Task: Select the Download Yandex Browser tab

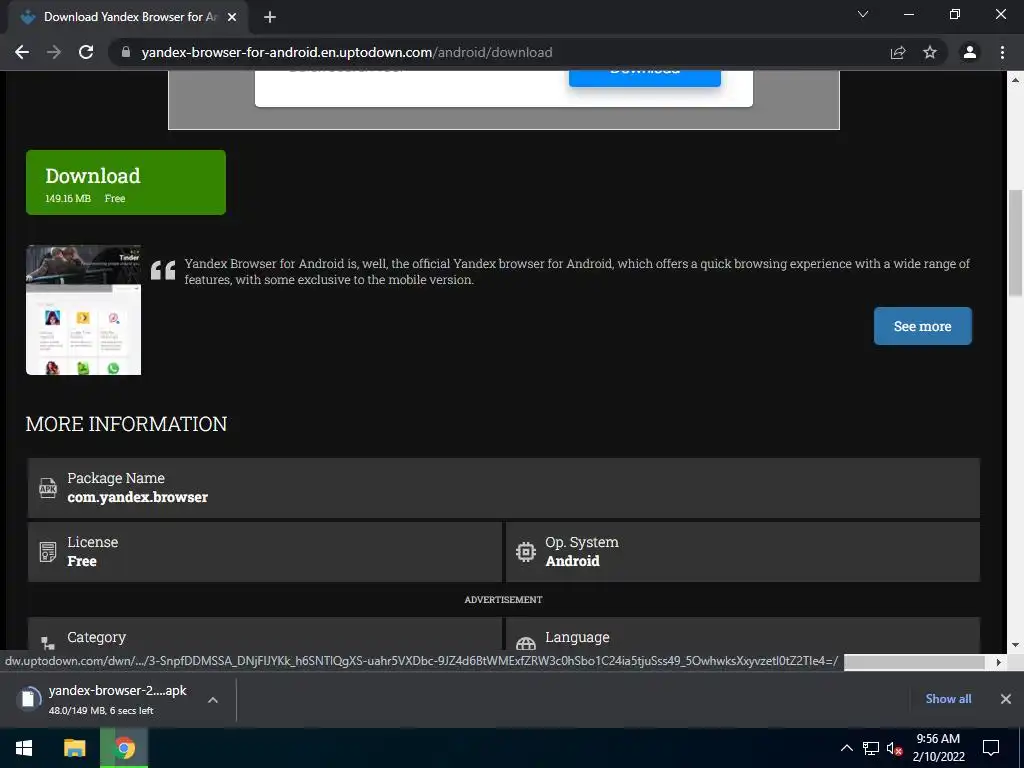Action: coord(129,17)
